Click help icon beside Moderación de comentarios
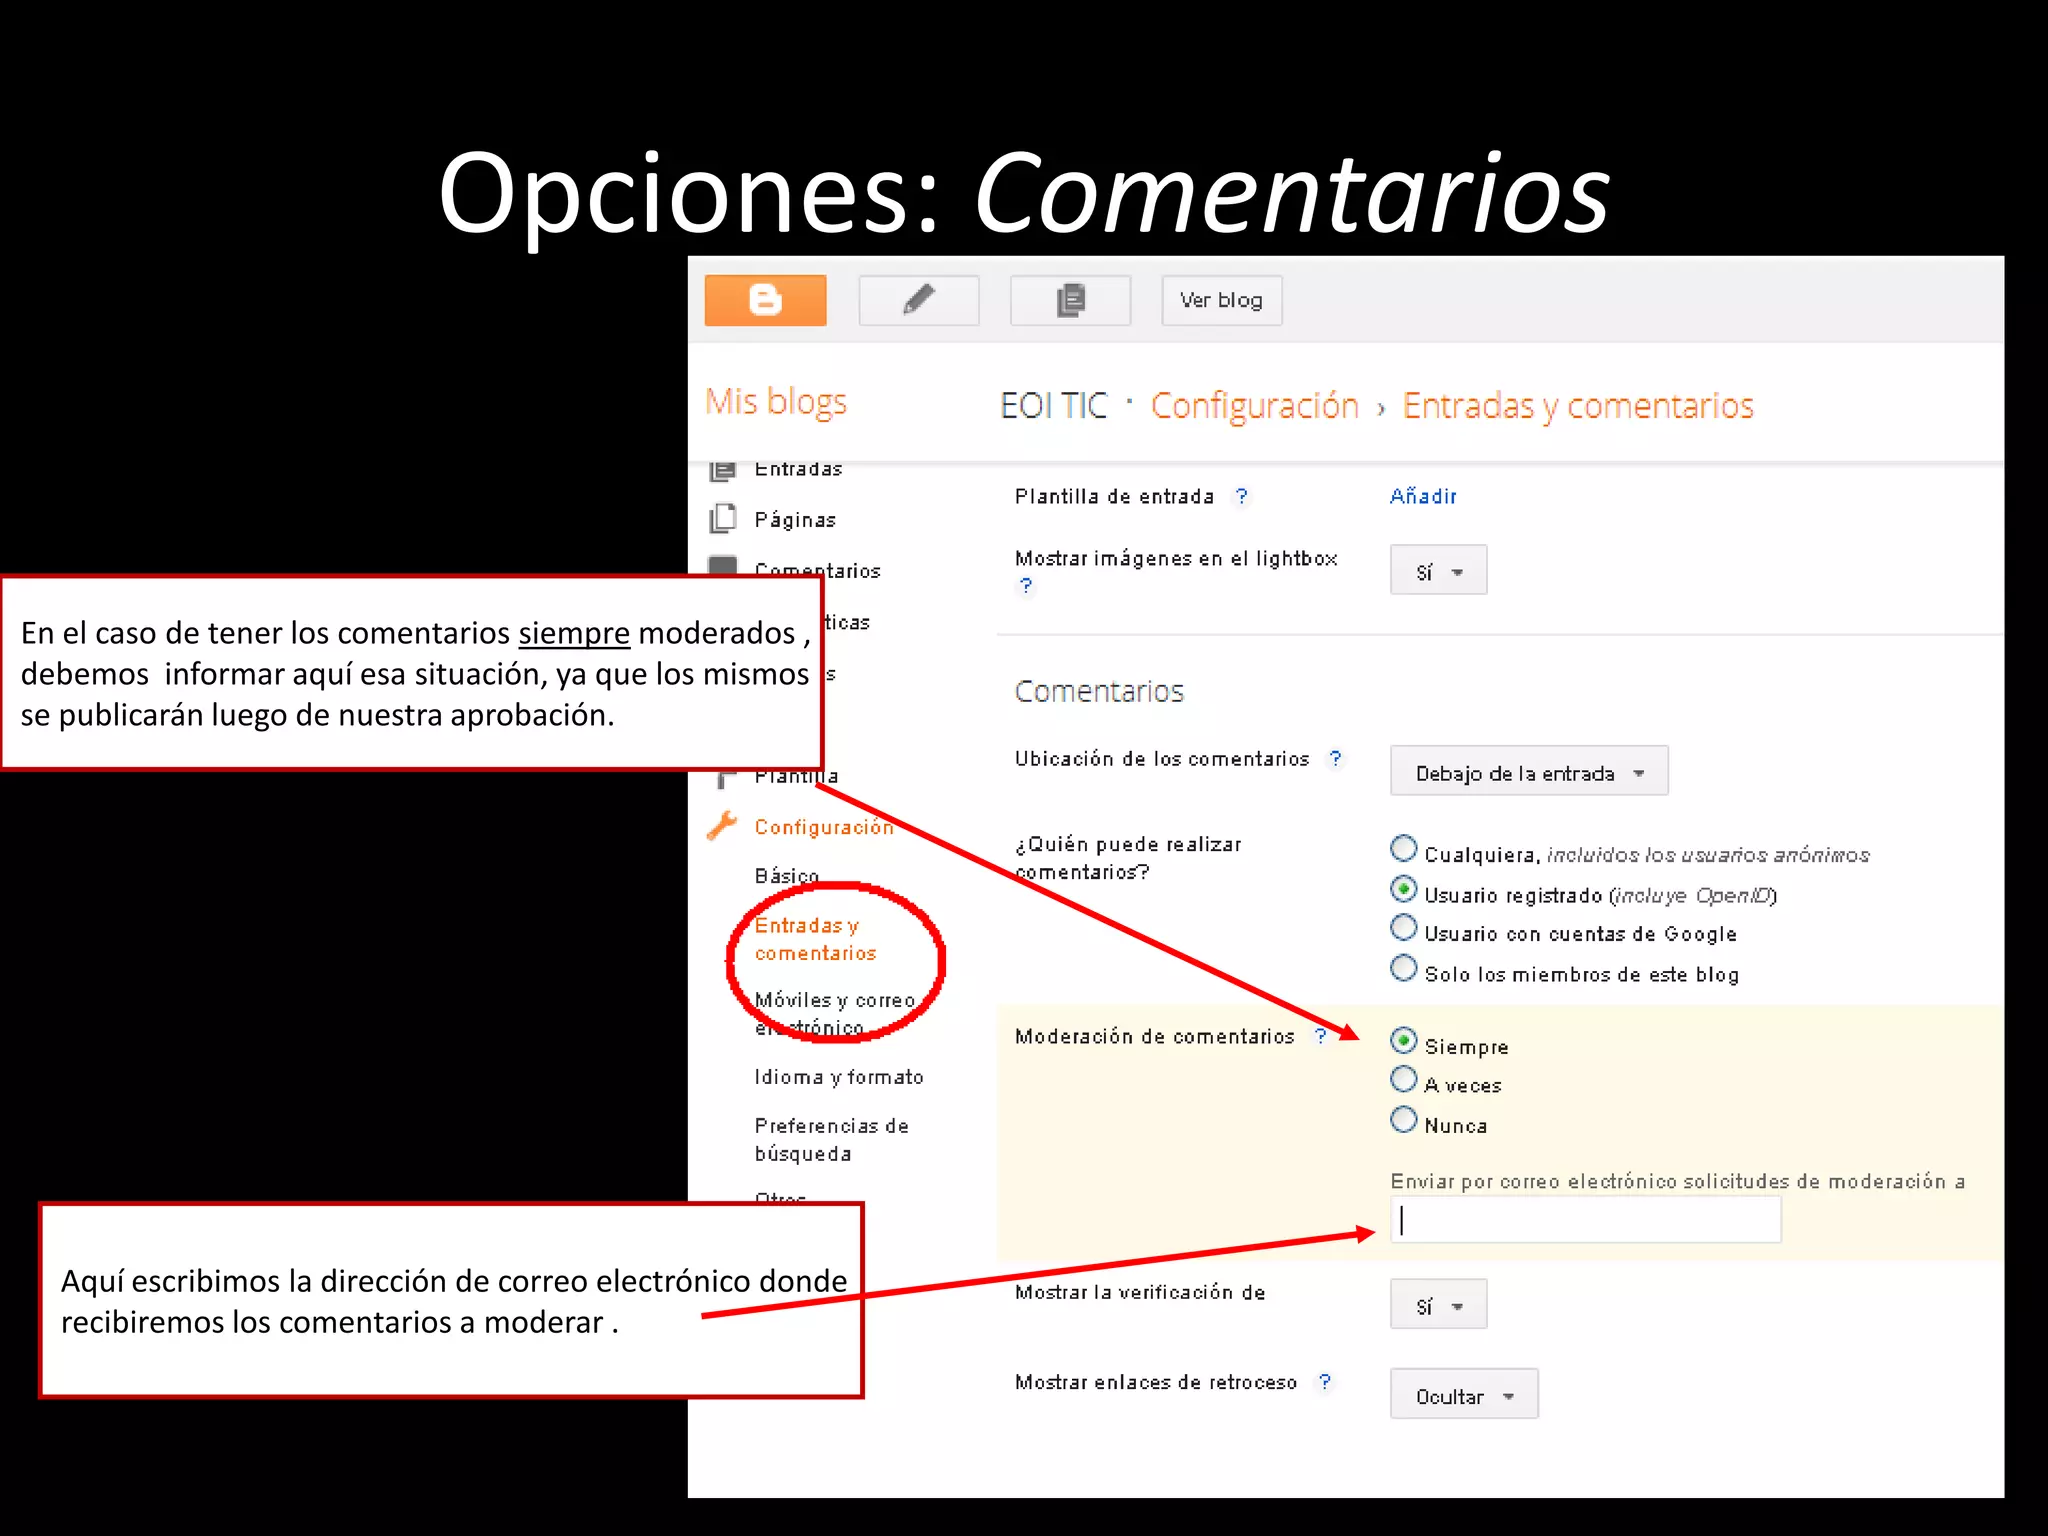The image size is (2048, 1536). (x=1321, y=1035)
